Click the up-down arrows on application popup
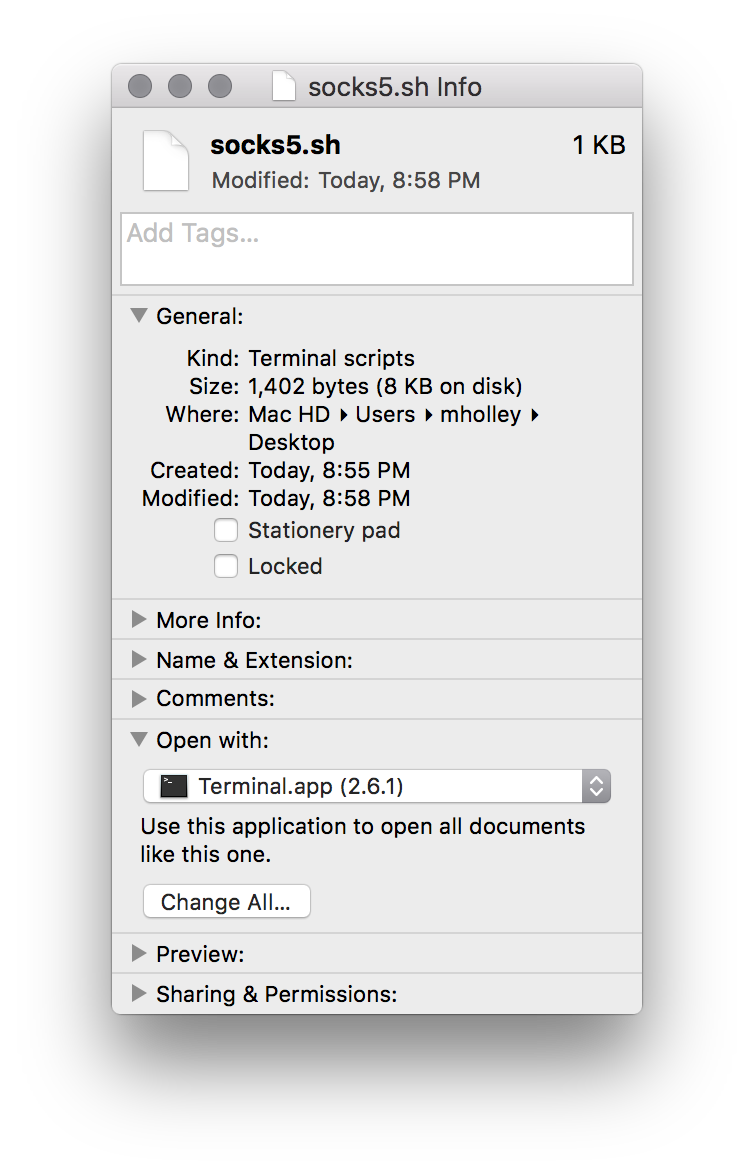This screenshot has height=1174, width=754. pyautogui.click(x=596, y=787)
